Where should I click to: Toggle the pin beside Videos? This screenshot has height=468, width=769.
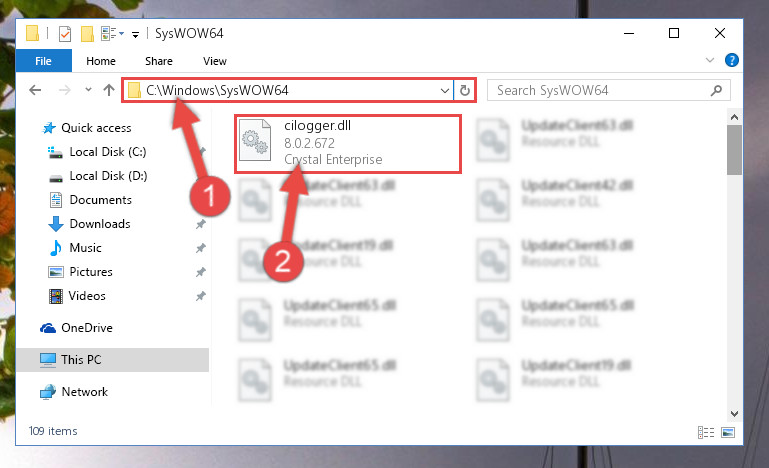tap(201, 296)
